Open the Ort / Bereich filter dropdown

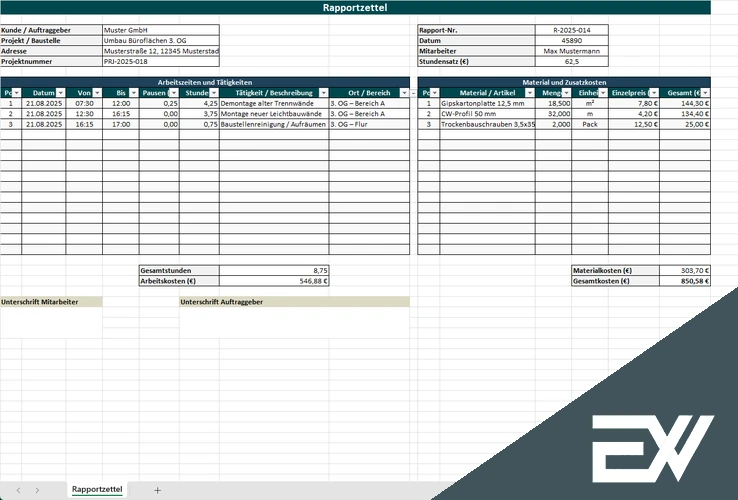404,93
